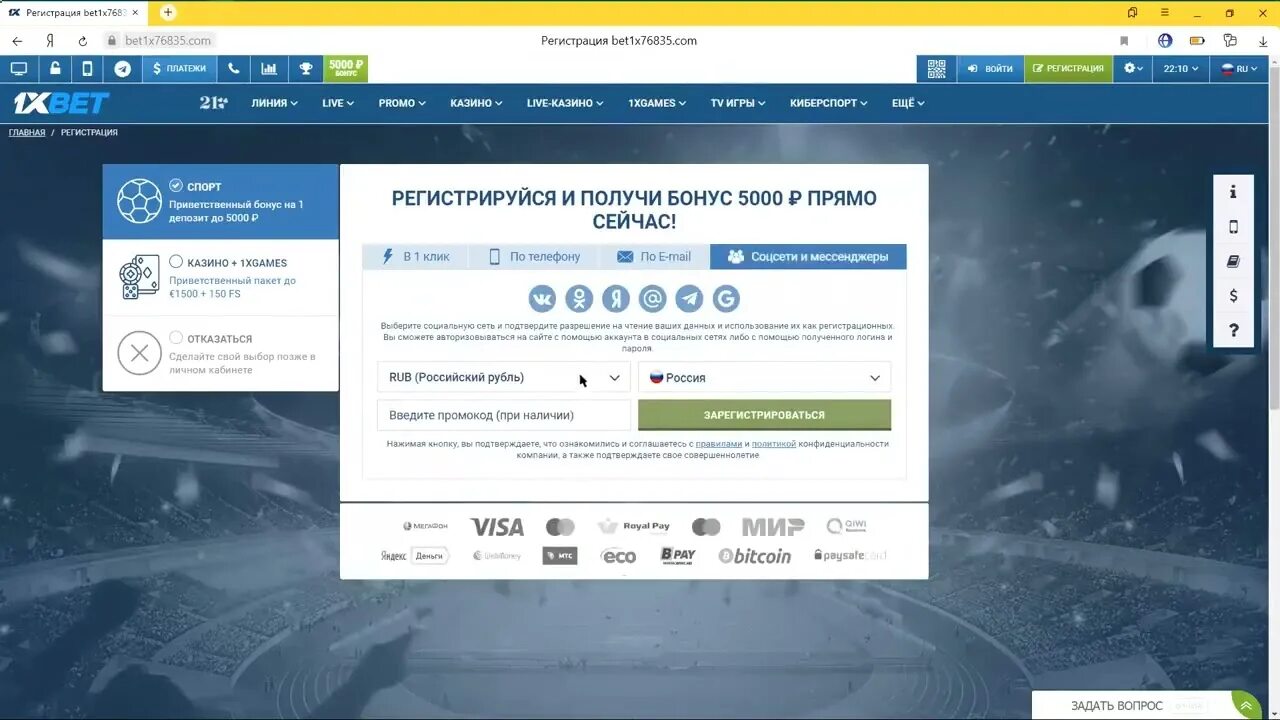Open the Россия country dropdown
1280x720 pixels.
click(764, 377)
